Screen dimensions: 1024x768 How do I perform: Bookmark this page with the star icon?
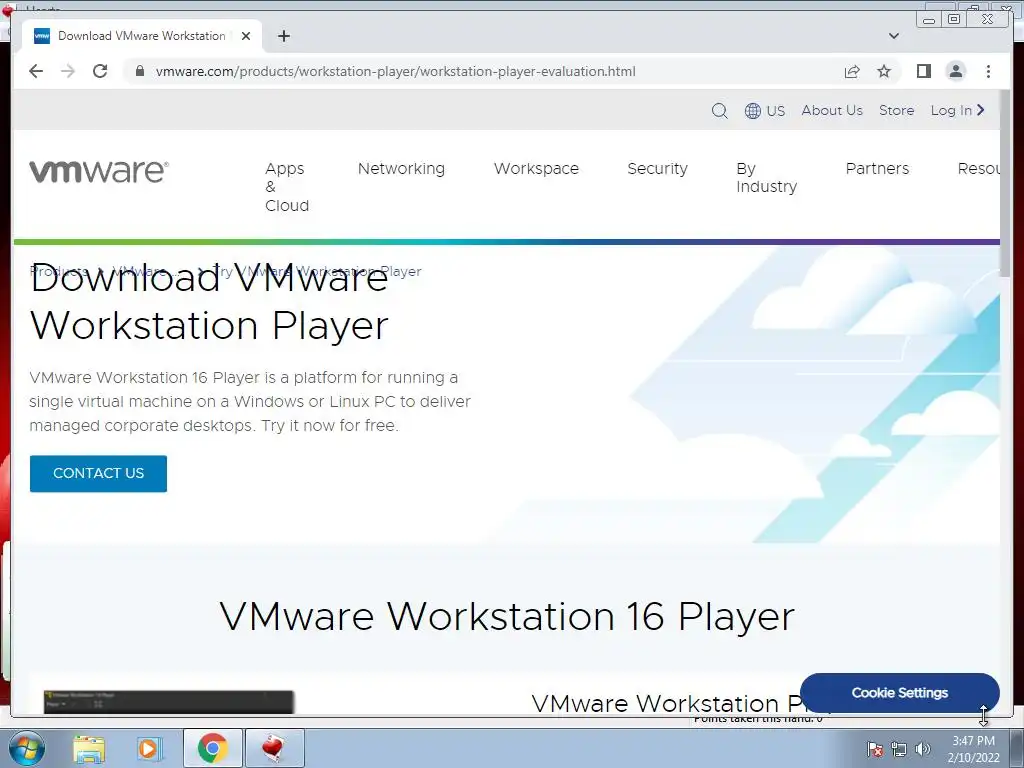click(884, 71)
